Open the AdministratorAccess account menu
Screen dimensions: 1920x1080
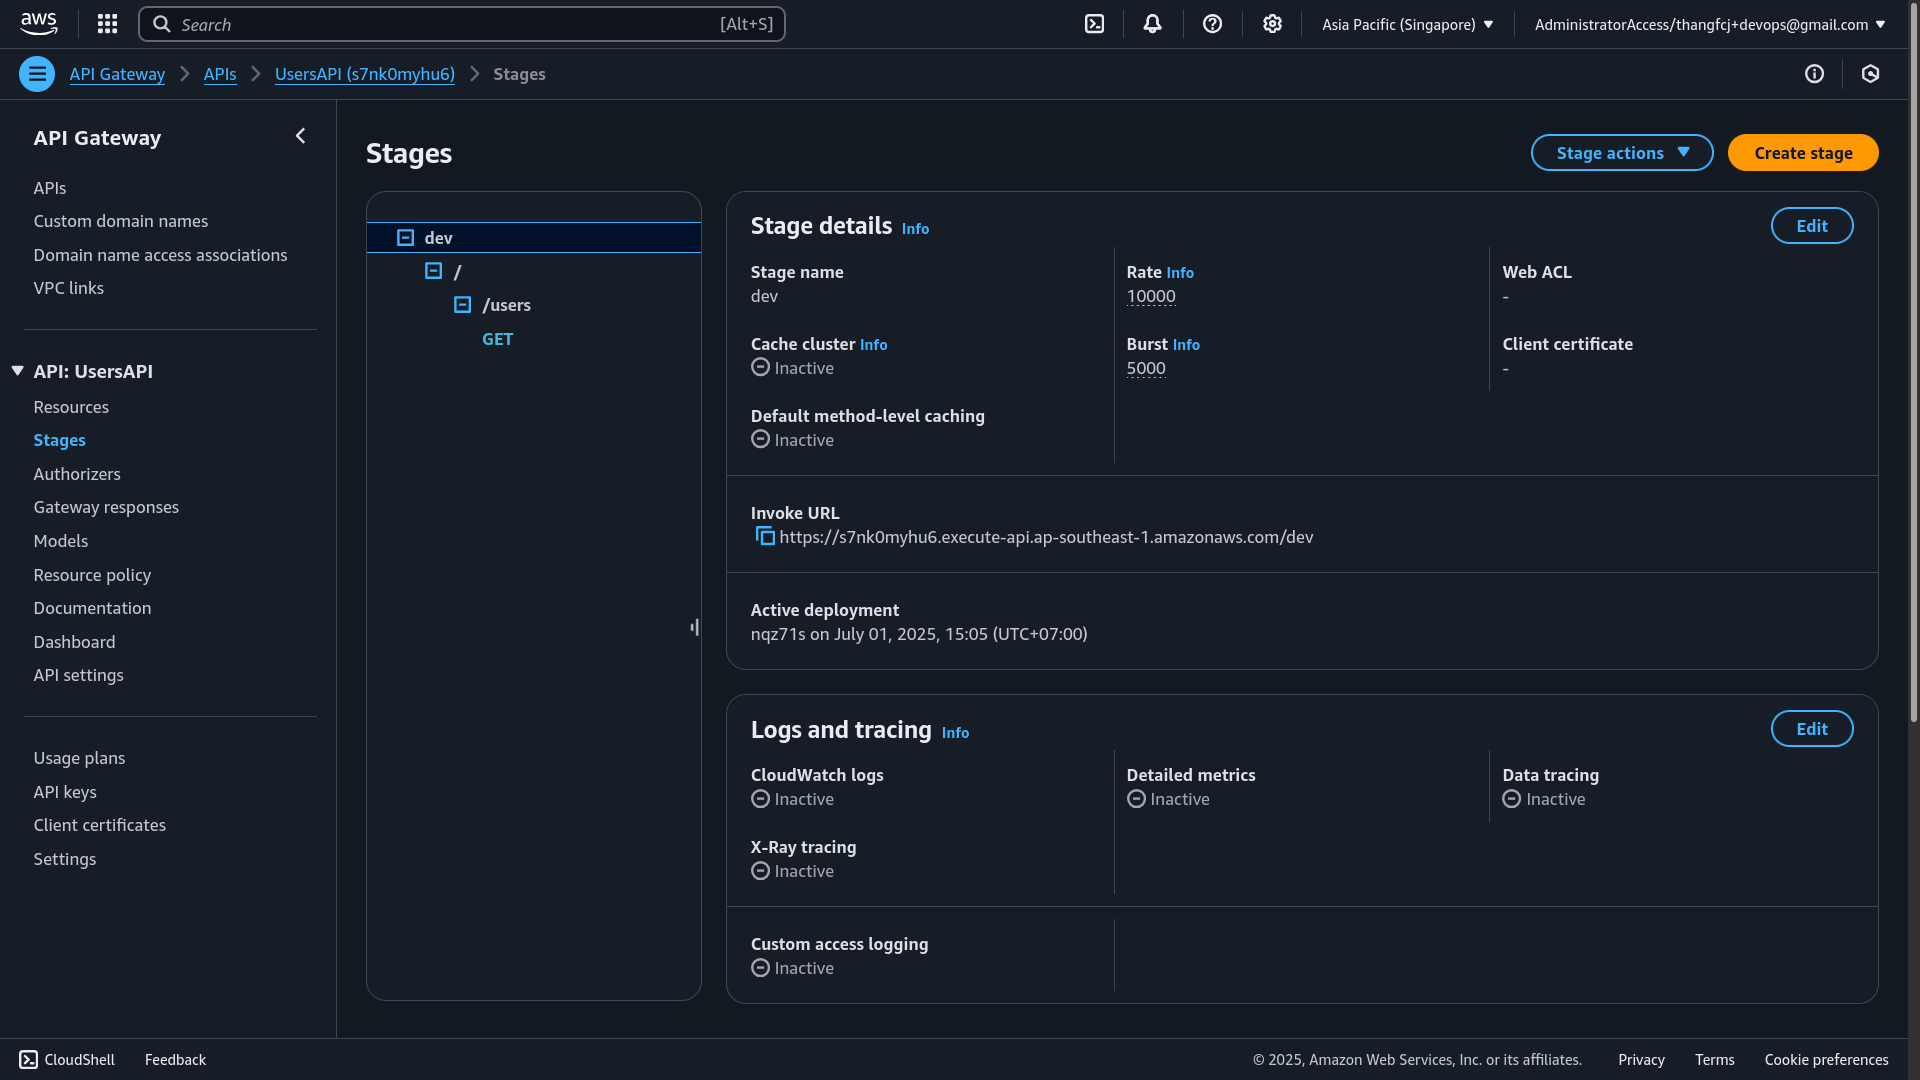point(1710,24)
